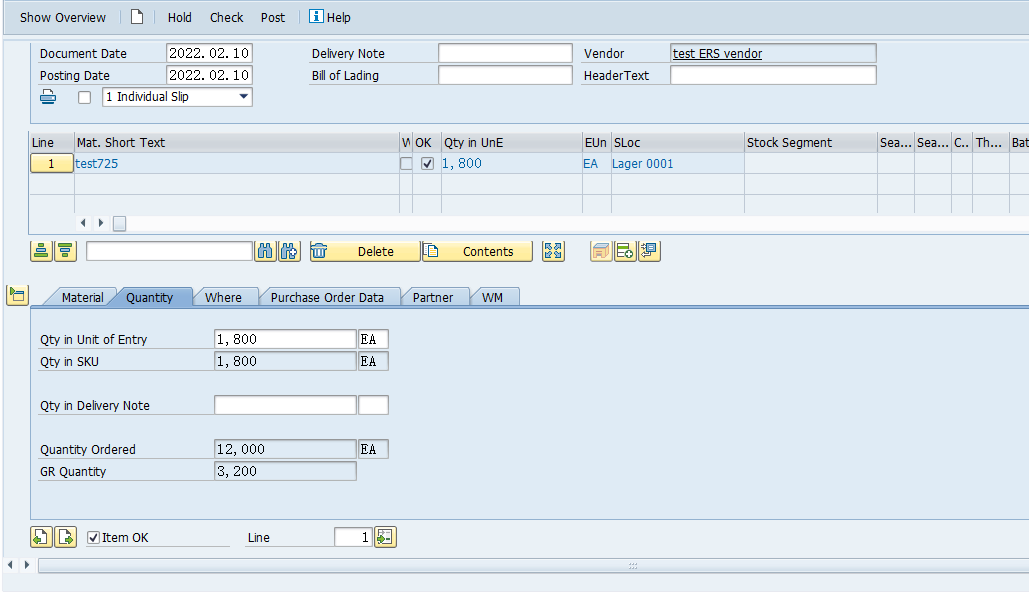The image size is (1029, 592).
Task: Go to the next item using green arrow
Action: pos(65,537)
